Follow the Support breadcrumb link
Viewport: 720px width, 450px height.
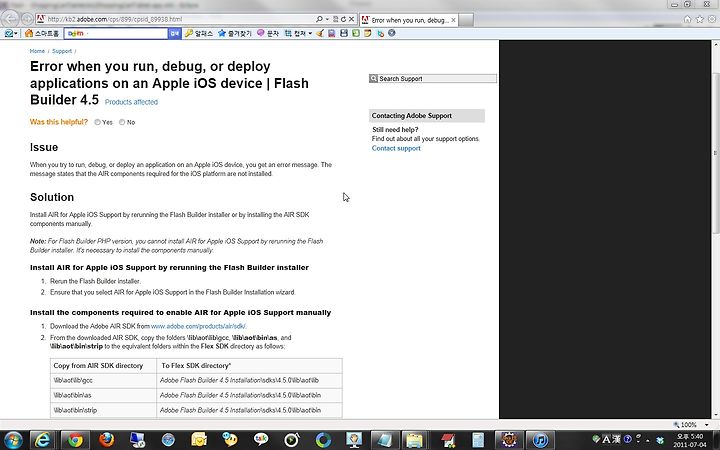coord(62,51)
